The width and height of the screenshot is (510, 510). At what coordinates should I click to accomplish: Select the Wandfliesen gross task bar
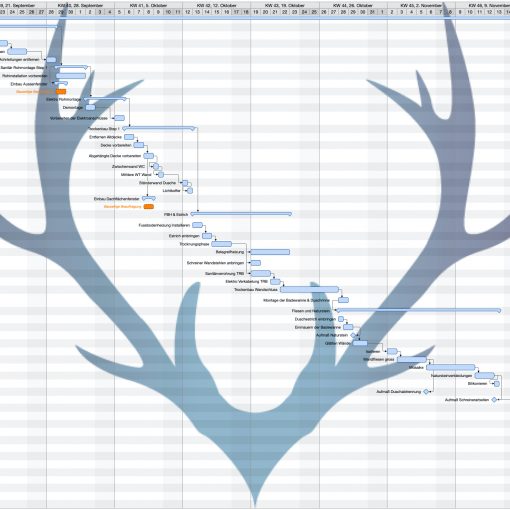[x=412, y=359]
